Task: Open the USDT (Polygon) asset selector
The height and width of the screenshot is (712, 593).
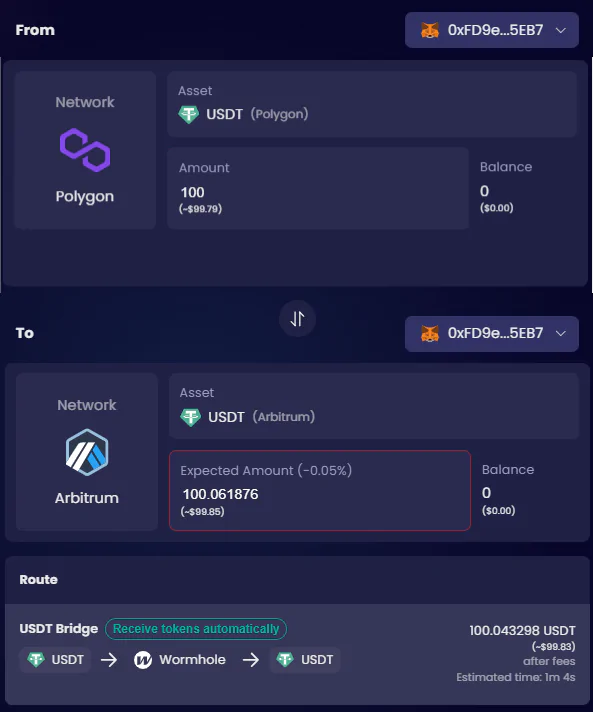Action: point(372,104)
